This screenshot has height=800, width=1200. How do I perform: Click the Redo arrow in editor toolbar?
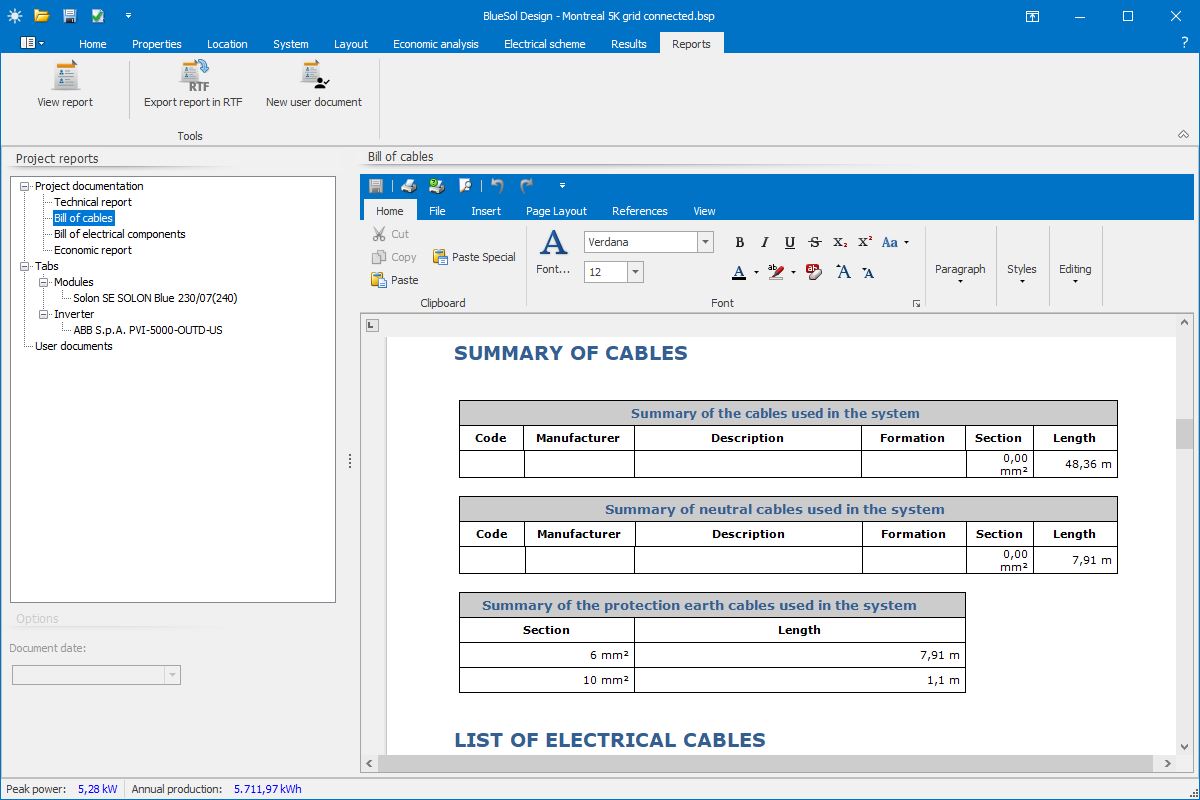tap(527, 186)
